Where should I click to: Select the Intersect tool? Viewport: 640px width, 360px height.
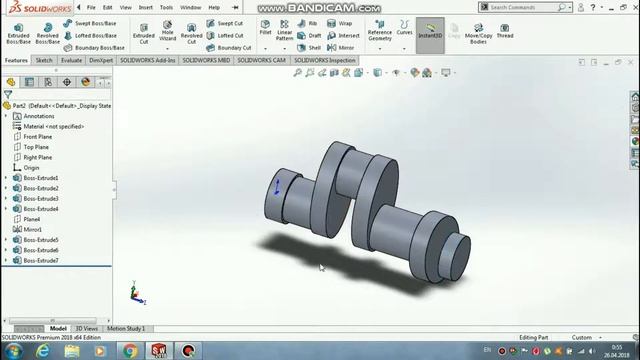click(x=343, y=36)
